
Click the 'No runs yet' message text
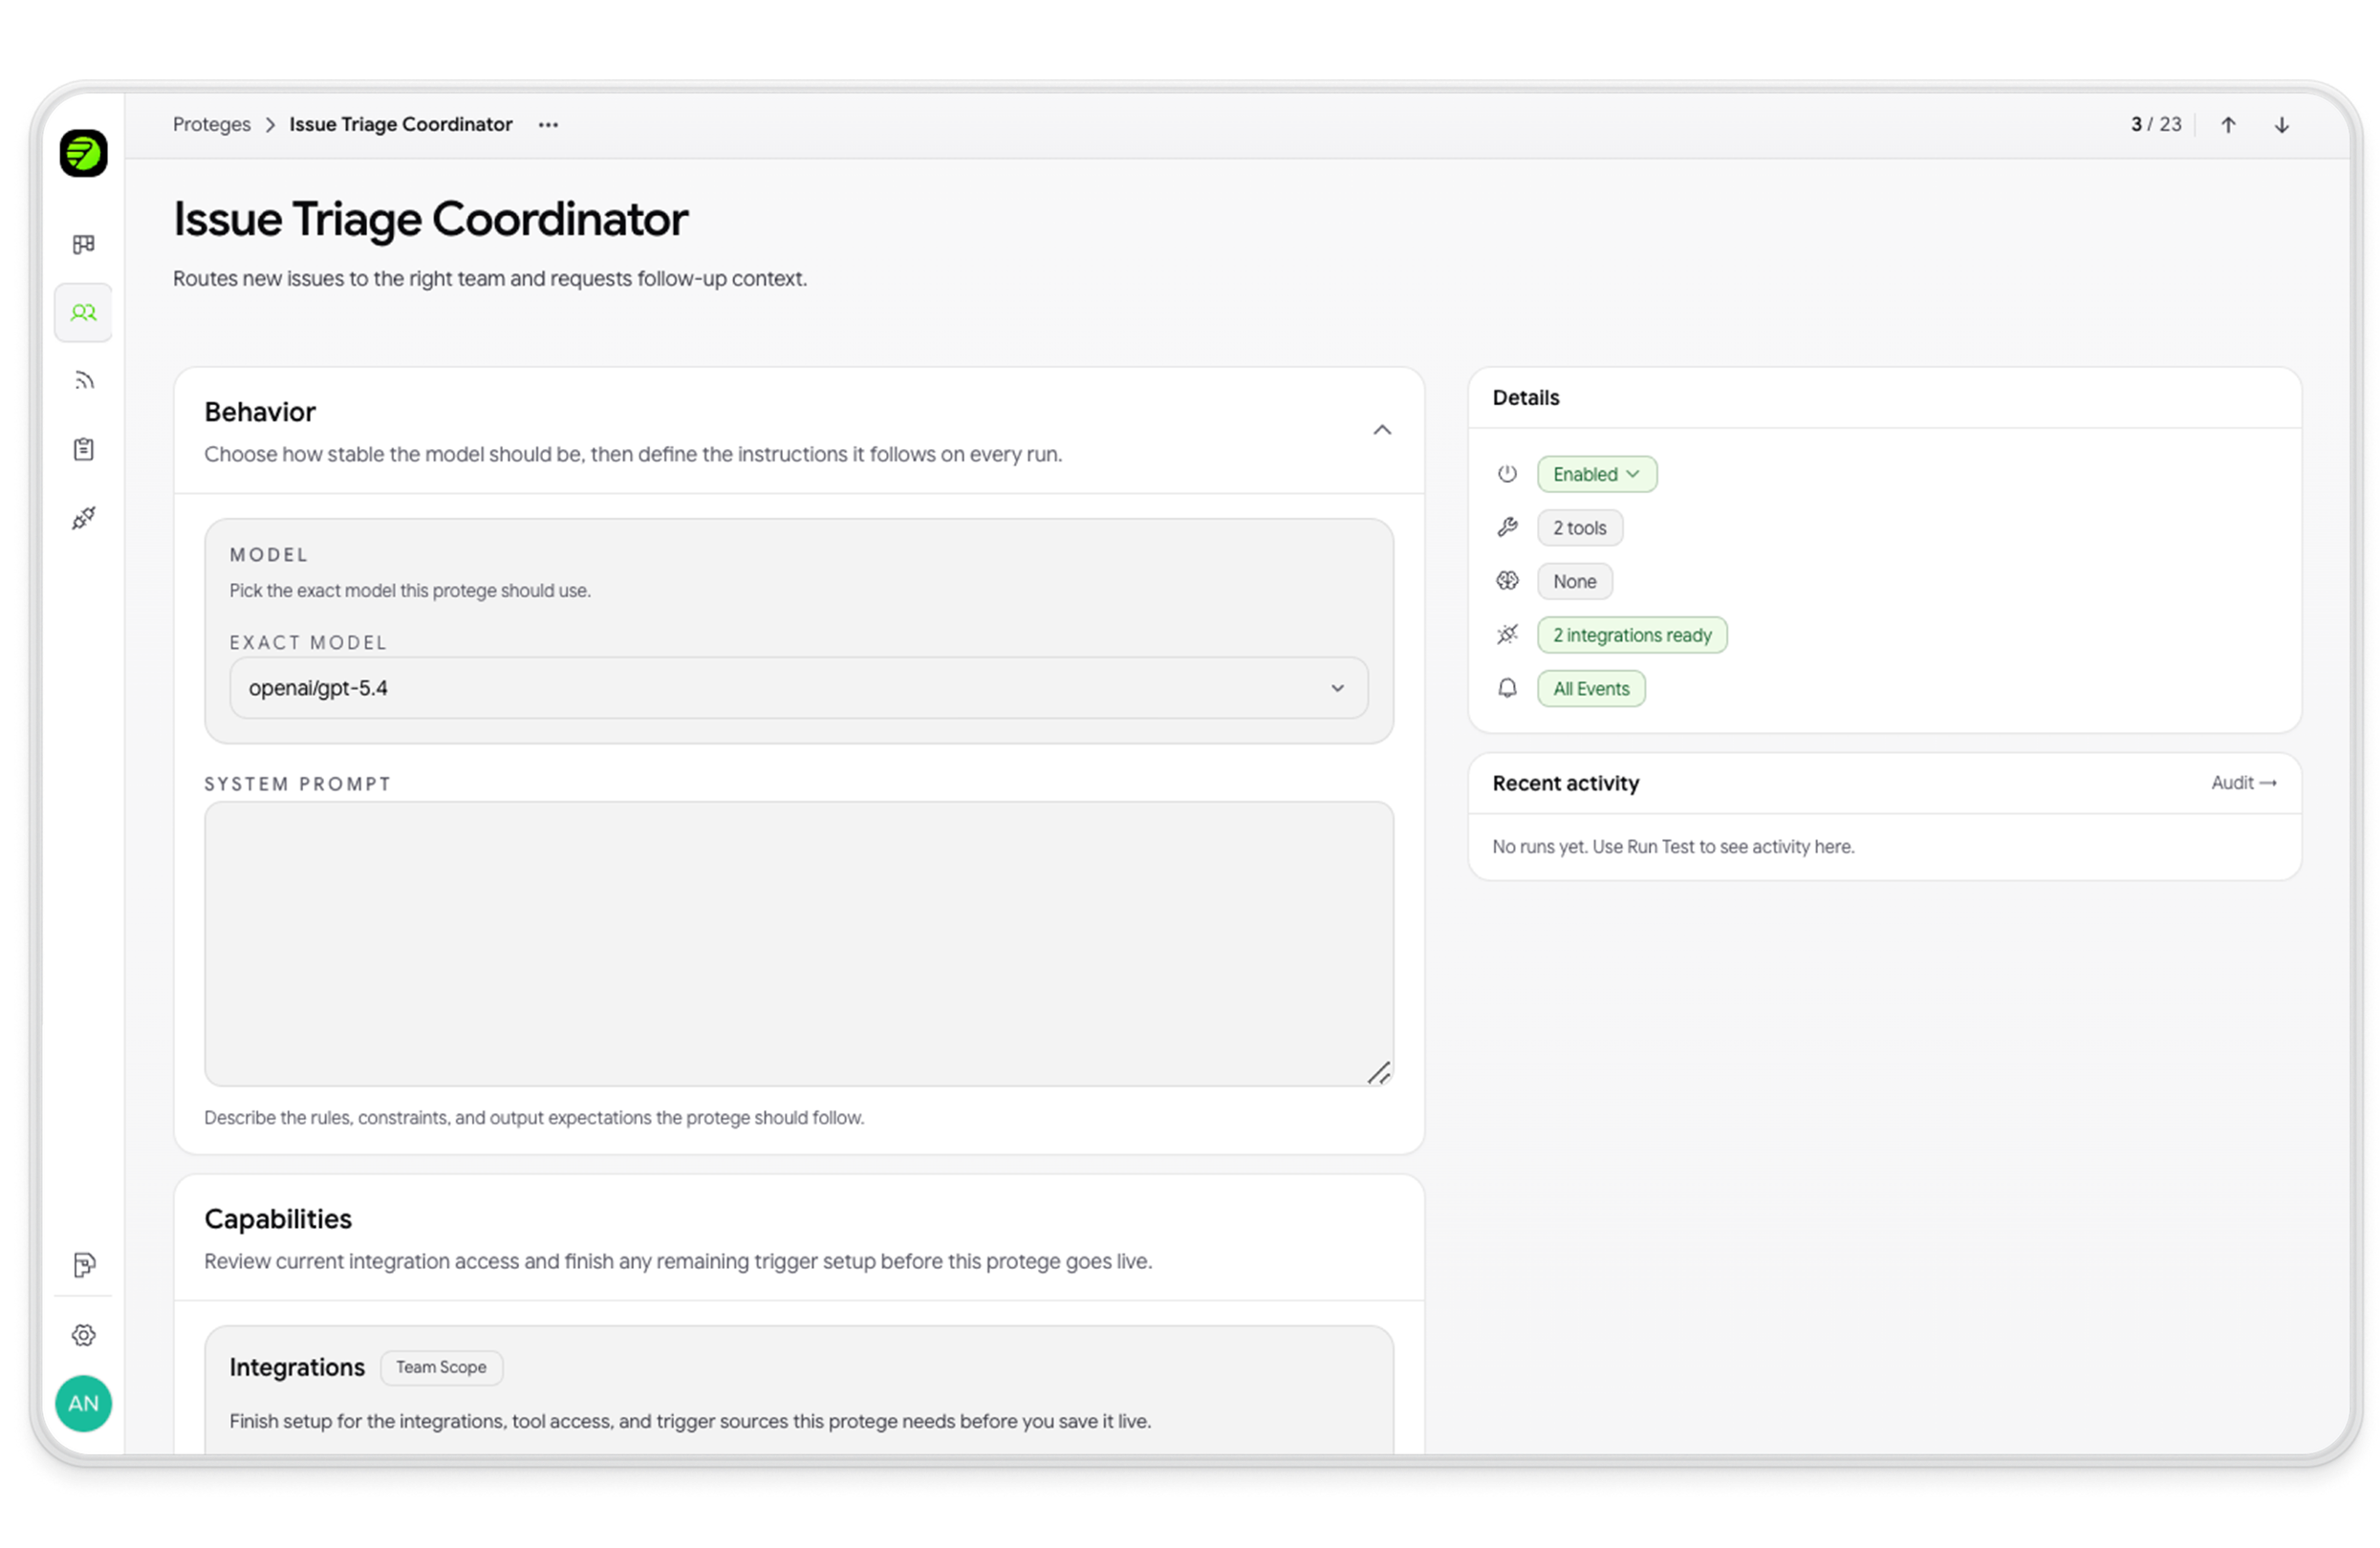point(1673,847)
